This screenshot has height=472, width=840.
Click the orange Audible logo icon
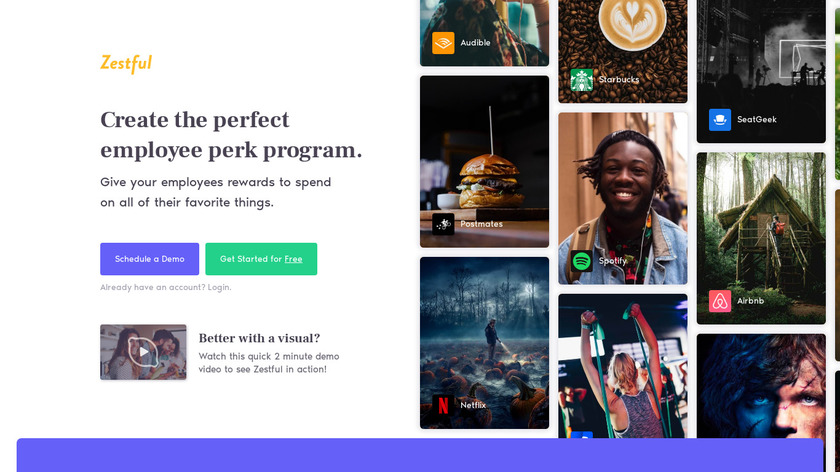[443, 43]
